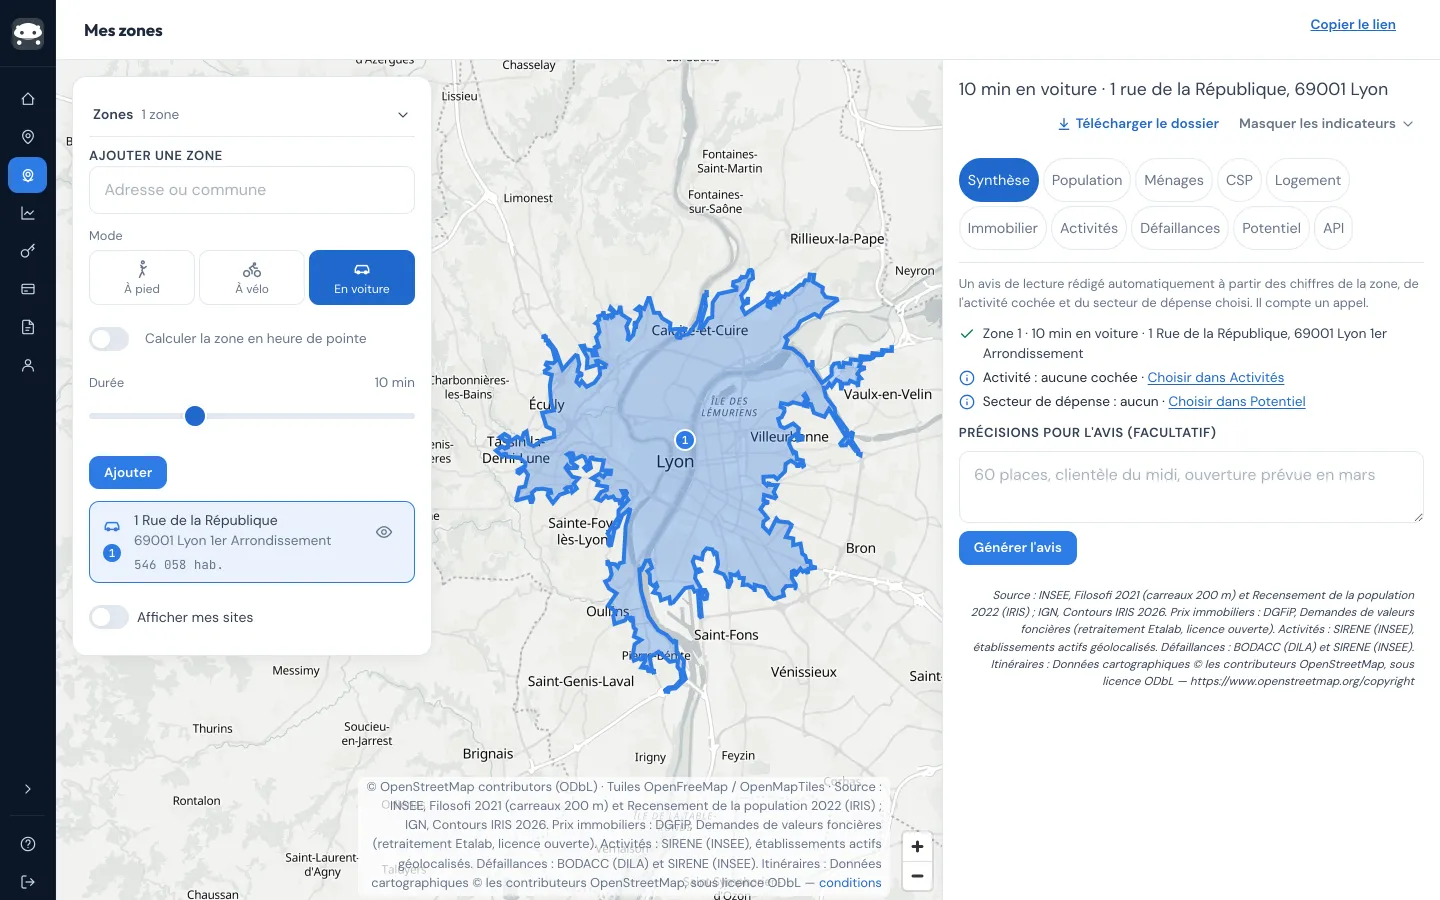
Task: Open the user profile icon in sidebar
Action: (x=28, y=365)
